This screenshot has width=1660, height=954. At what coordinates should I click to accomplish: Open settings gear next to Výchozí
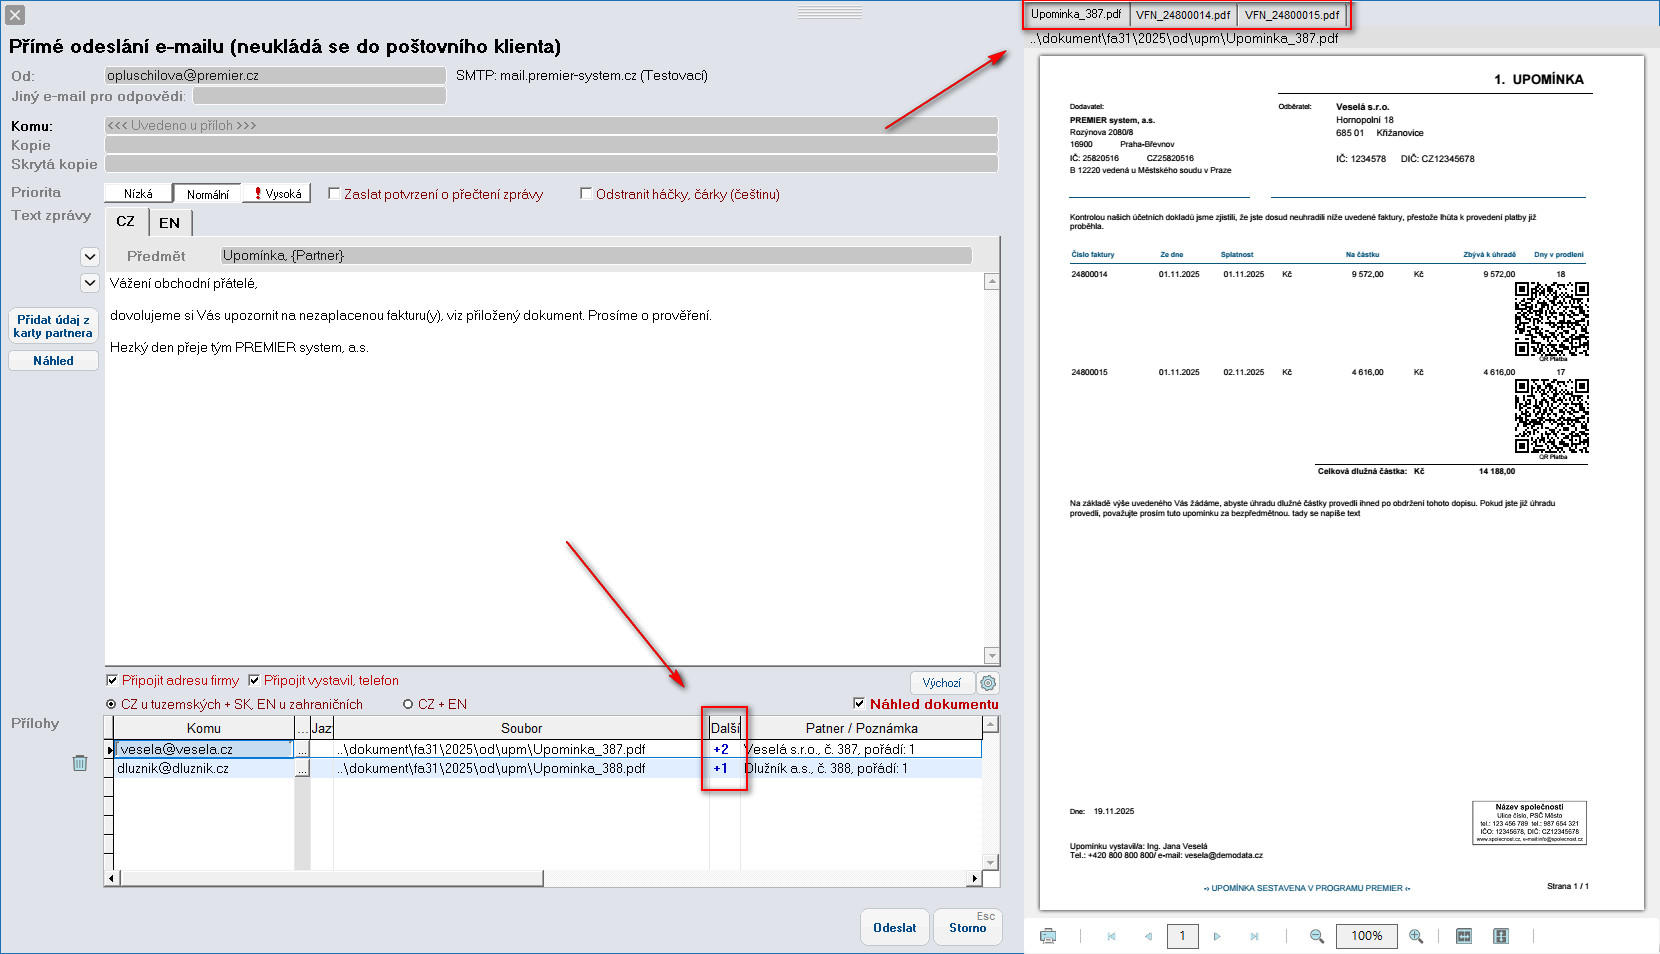988,683
